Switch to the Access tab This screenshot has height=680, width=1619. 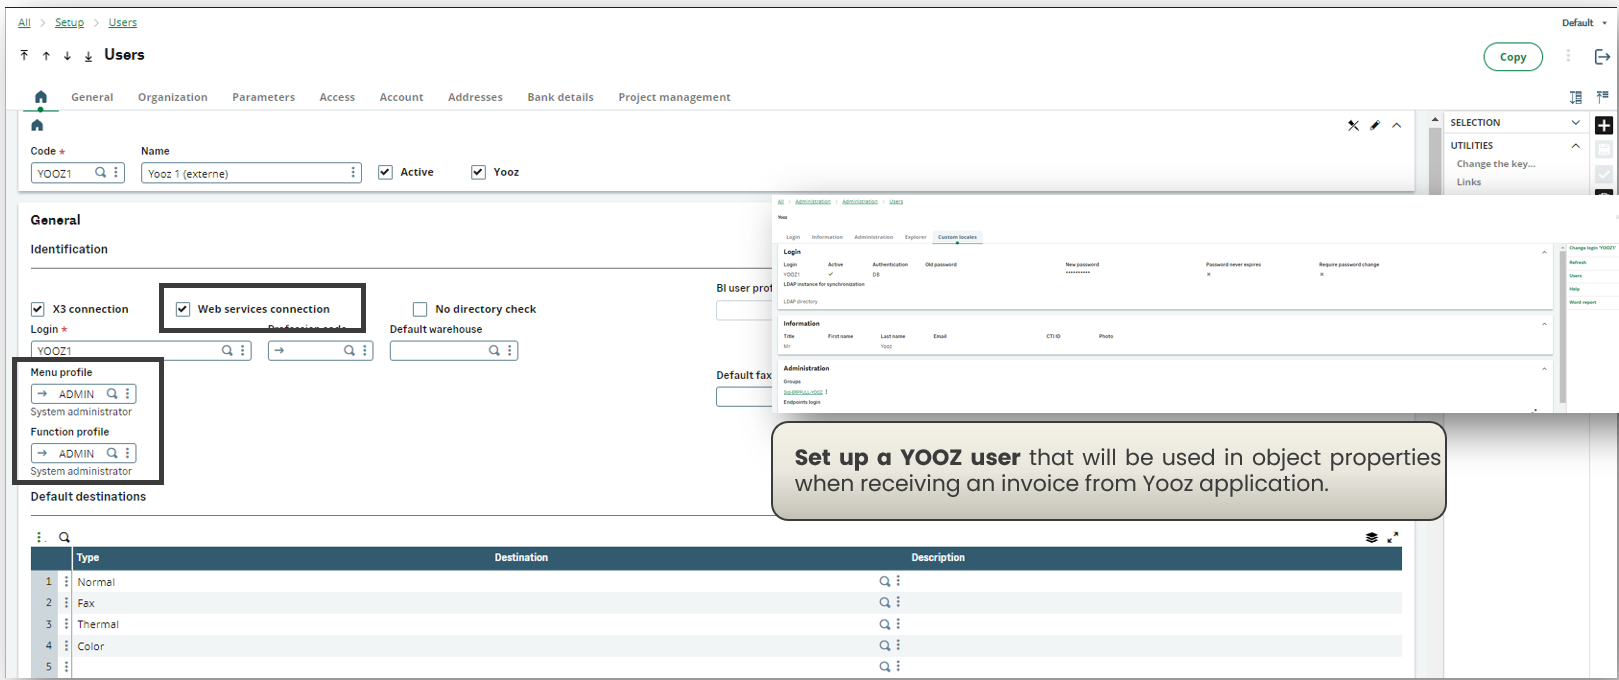pyautogui.click(x=337, y=97)
